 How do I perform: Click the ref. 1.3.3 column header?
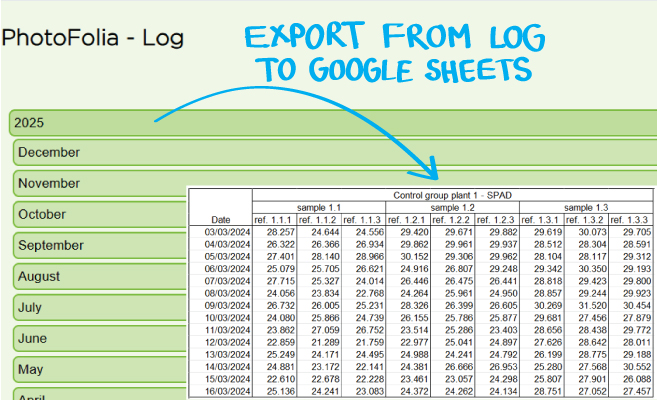(x=631, y=220)
